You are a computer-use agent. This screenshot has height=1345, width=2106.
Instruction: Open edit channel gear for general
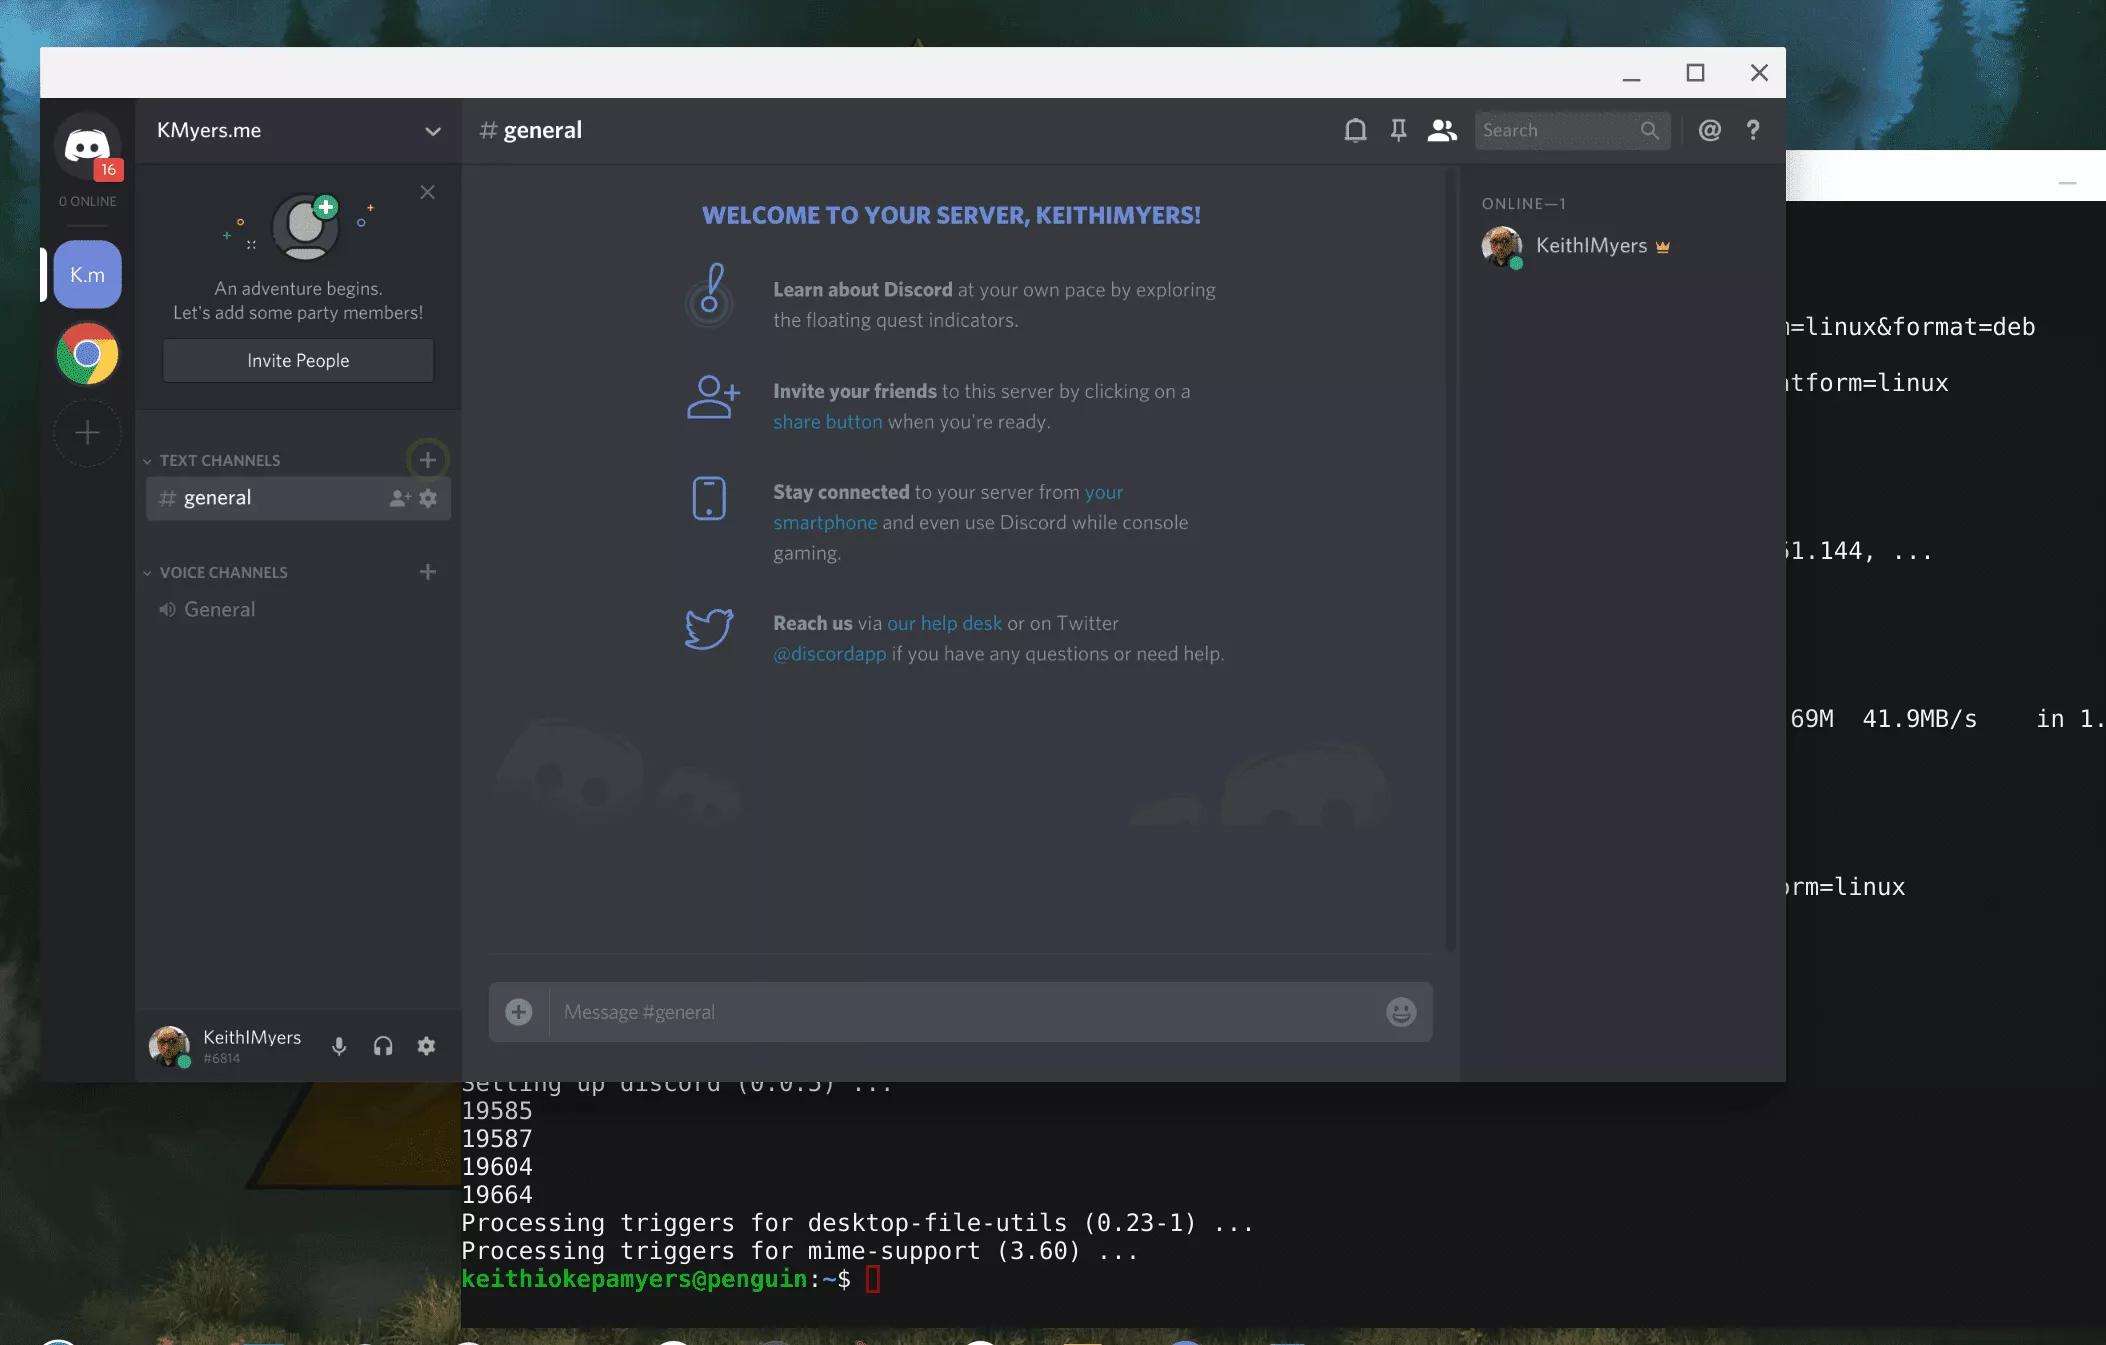(428, 498)
